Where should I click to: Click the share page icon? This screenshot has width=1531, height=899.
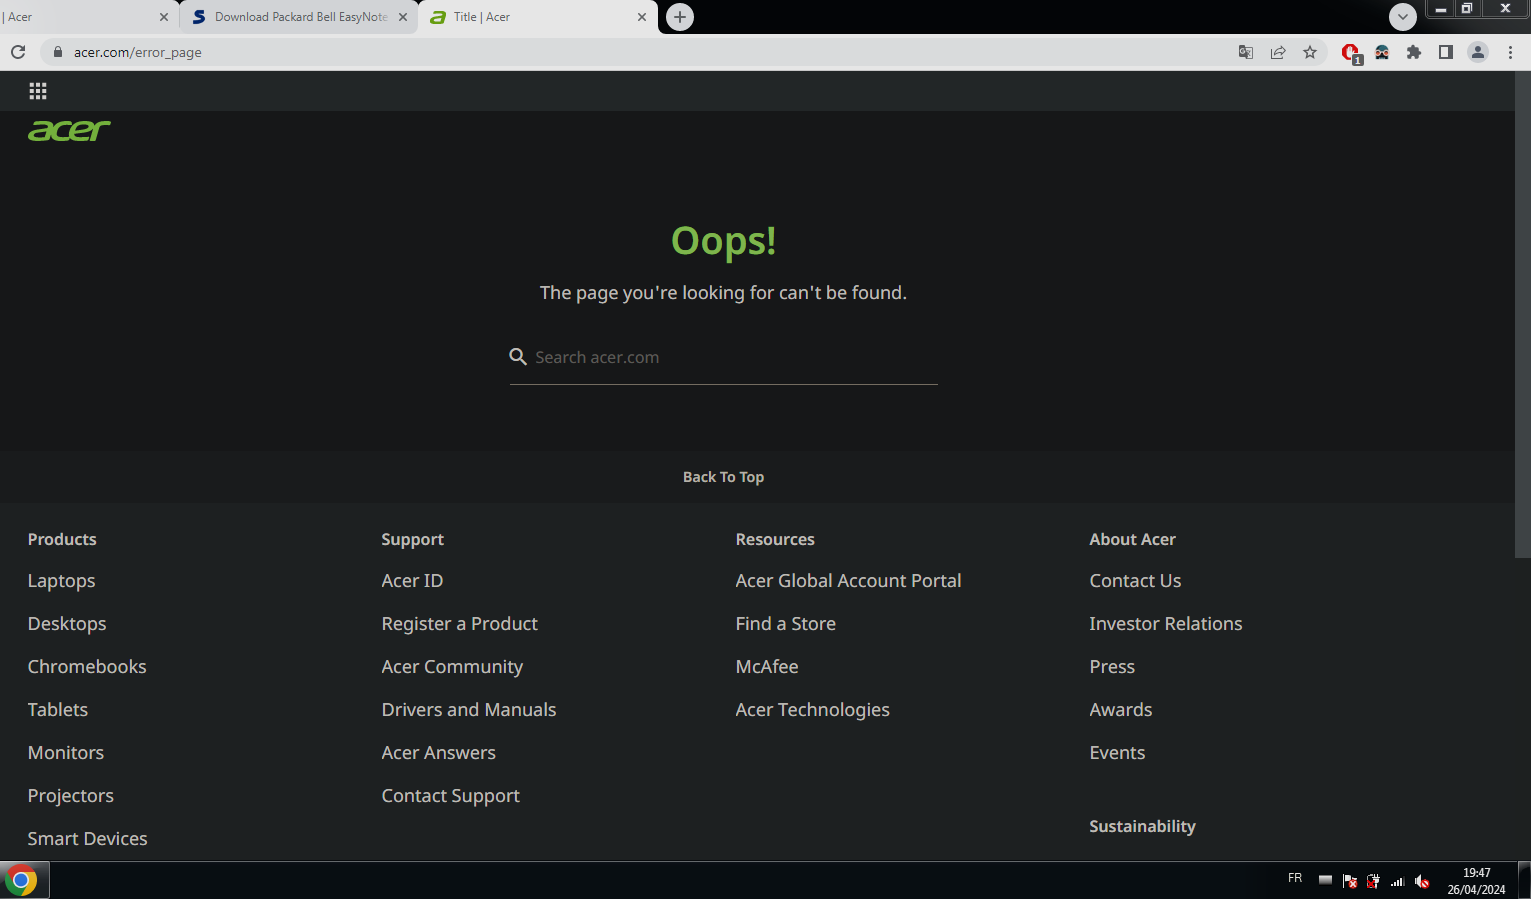point(1278,52)
